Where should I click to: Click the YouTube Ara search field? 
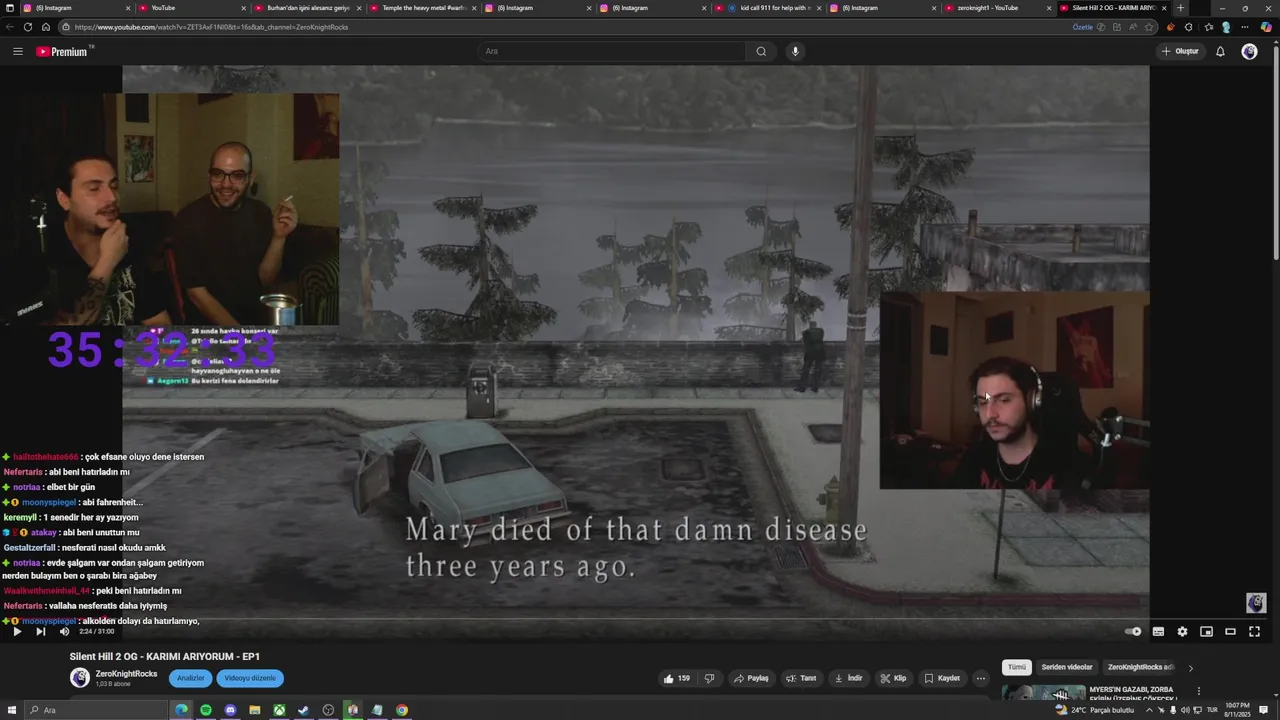pos(610,51)
